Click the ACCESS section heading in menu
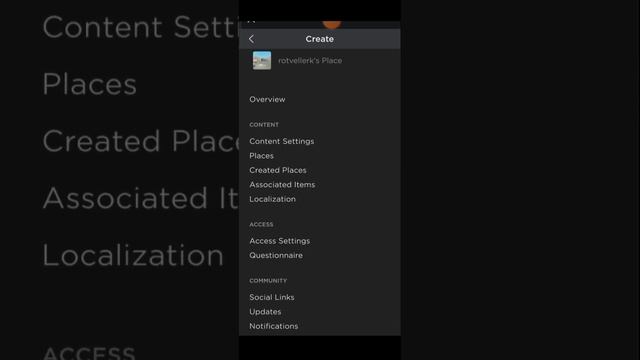Image resolution: width=640 pixels, height=360 pixels. point(261,224)
